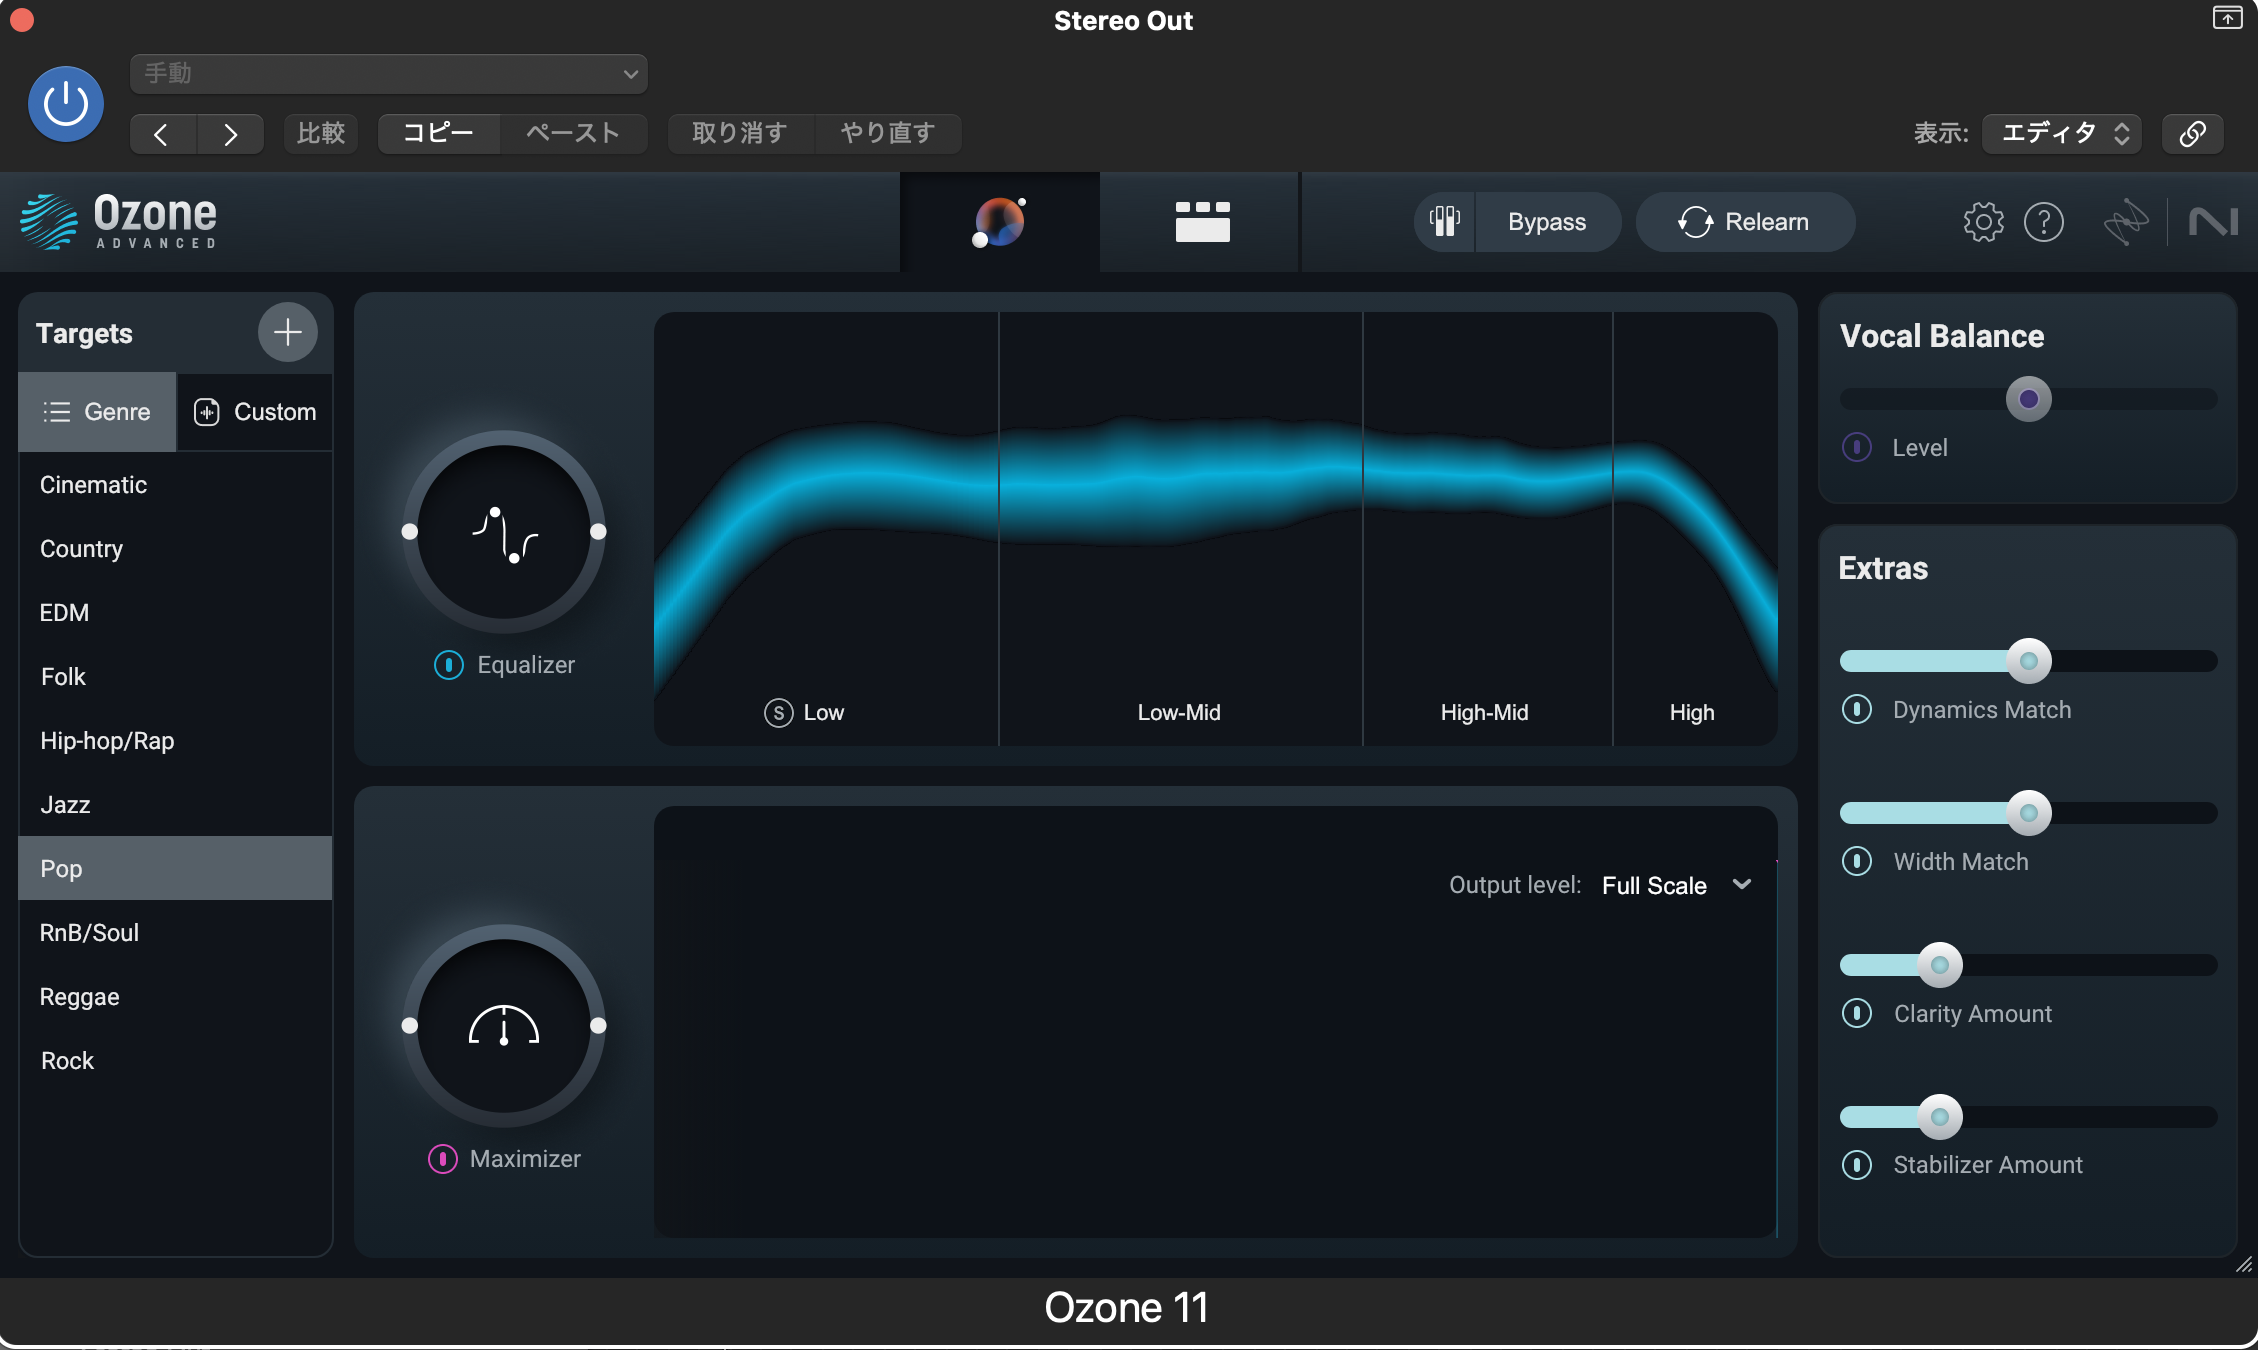Click the iZotope logo icon
The width and height of the screenshot is (2258, 1350).
(x=2125, y=222)
